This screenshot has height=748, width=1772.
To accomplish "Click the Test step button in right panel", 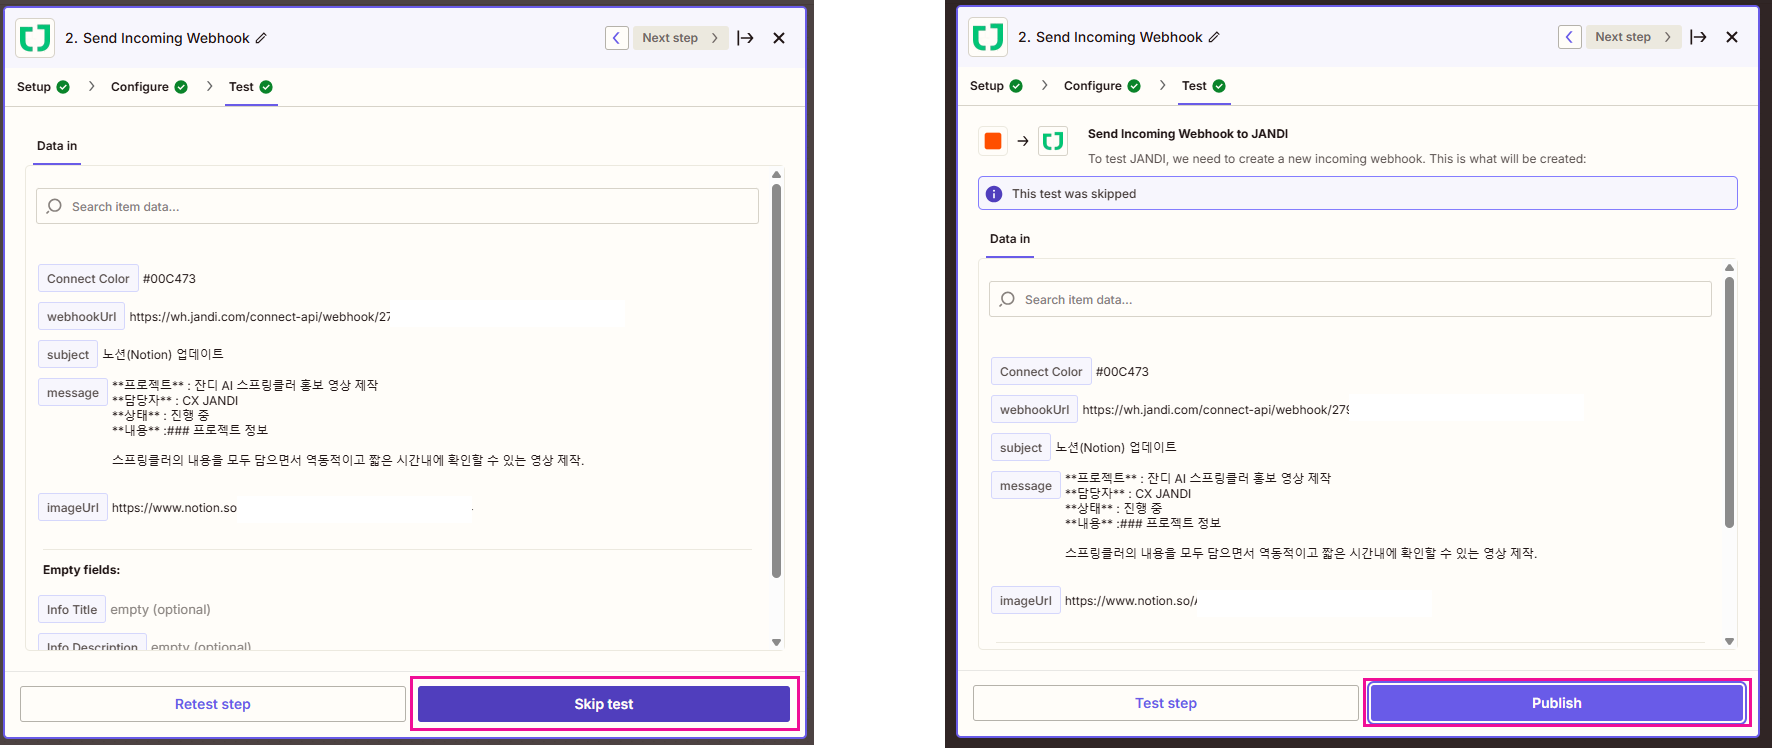I will click(x=1165, y=703).
